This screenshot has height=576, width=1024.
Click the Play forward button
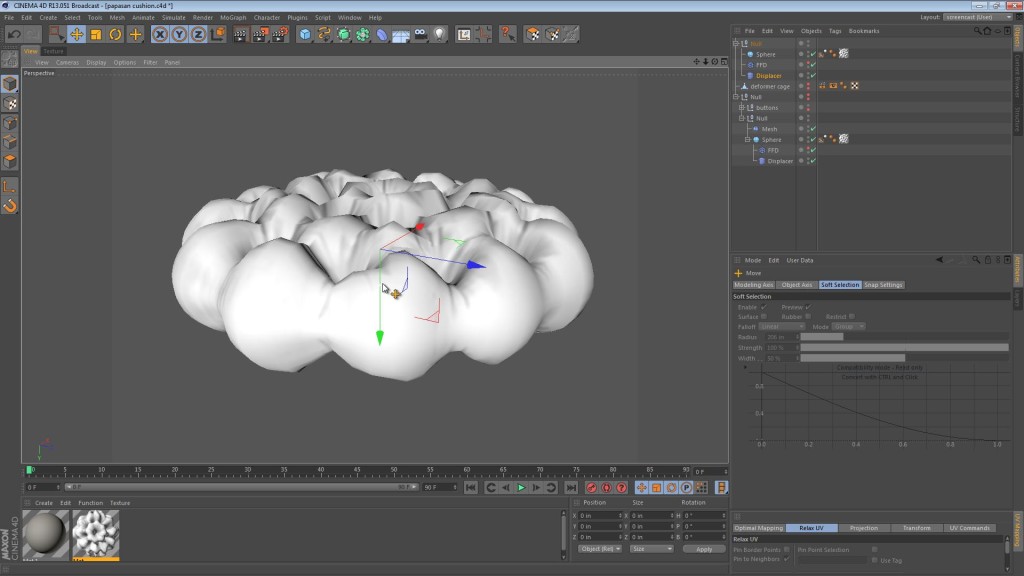(x=521, y=488)
